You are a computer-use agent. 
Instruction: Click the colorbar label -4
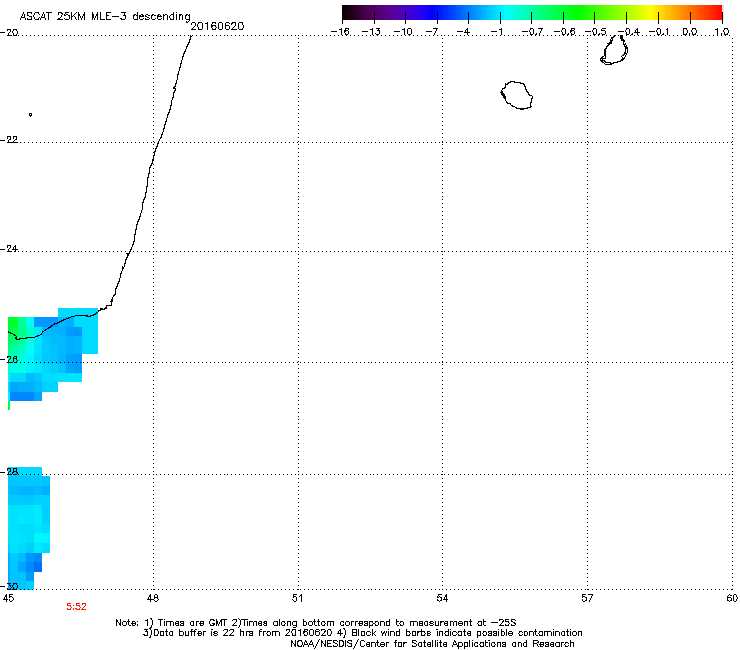pos(463,32)
